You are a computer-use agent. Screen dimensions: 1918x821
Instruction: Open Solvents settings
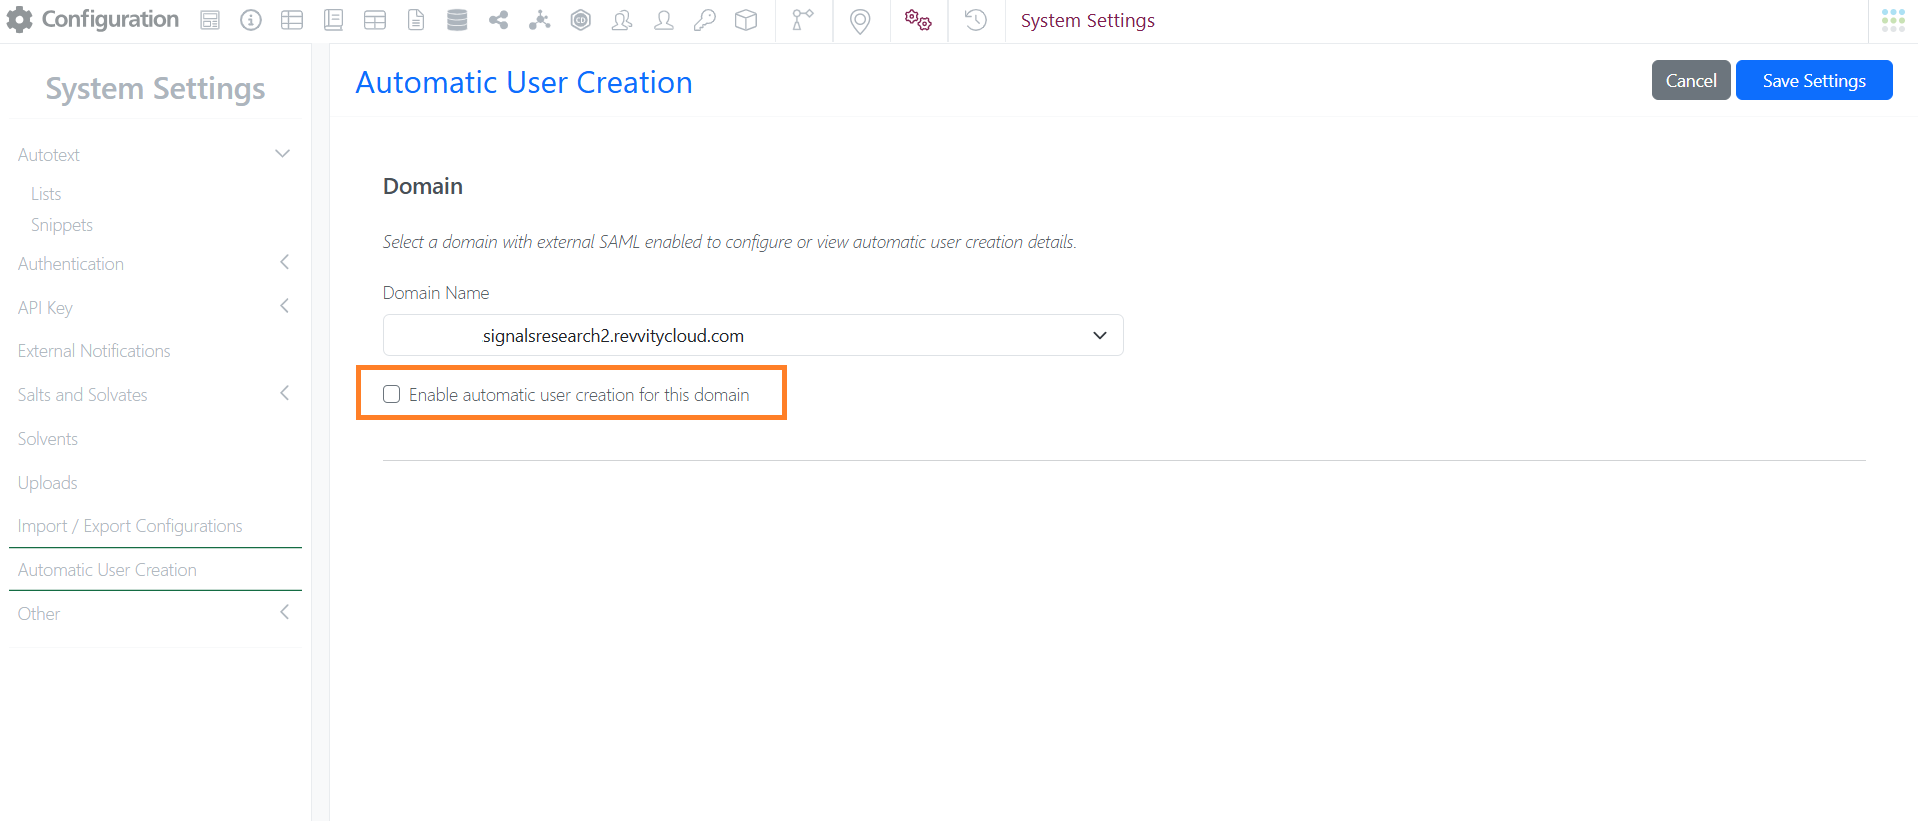pyautogui.click(x=48, y=439)
